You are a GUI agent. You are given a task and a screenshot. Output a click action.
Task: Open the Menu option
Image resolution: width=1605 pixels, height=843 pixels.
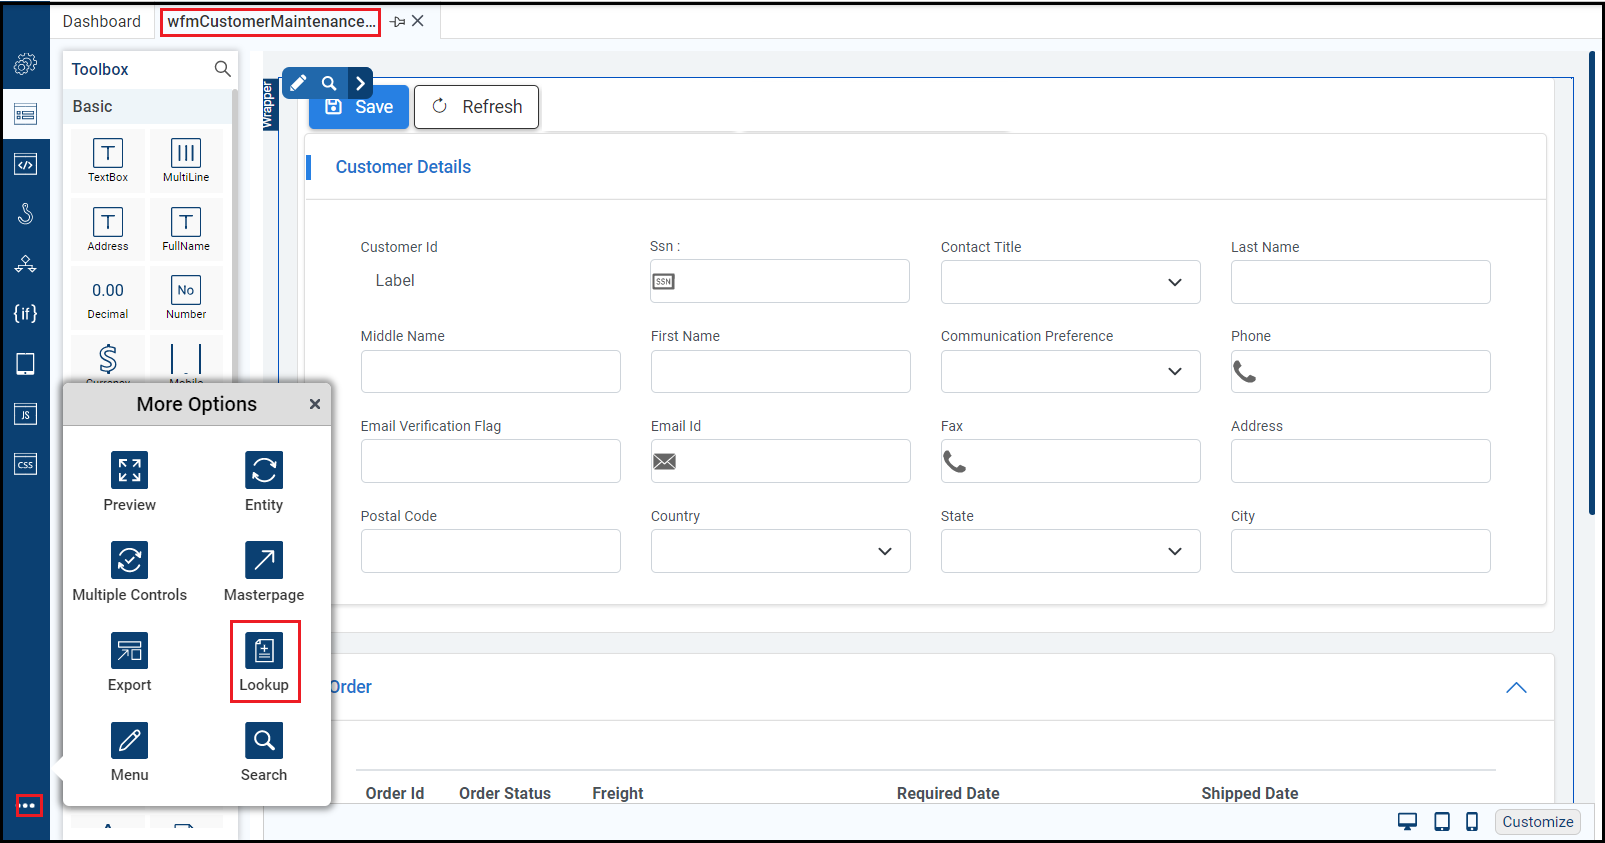coord(129,741)
